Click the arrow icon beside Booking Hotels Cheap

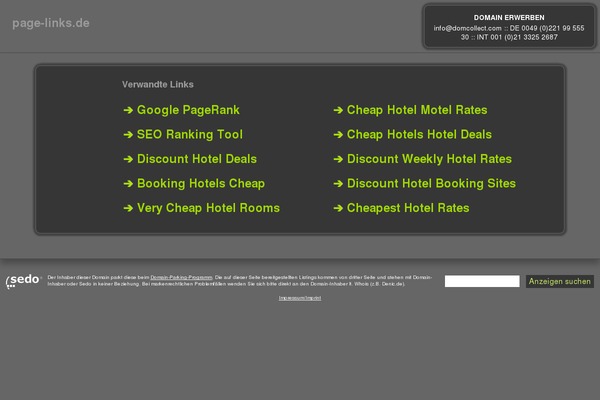pyautogui.click(x=128, y=184)
